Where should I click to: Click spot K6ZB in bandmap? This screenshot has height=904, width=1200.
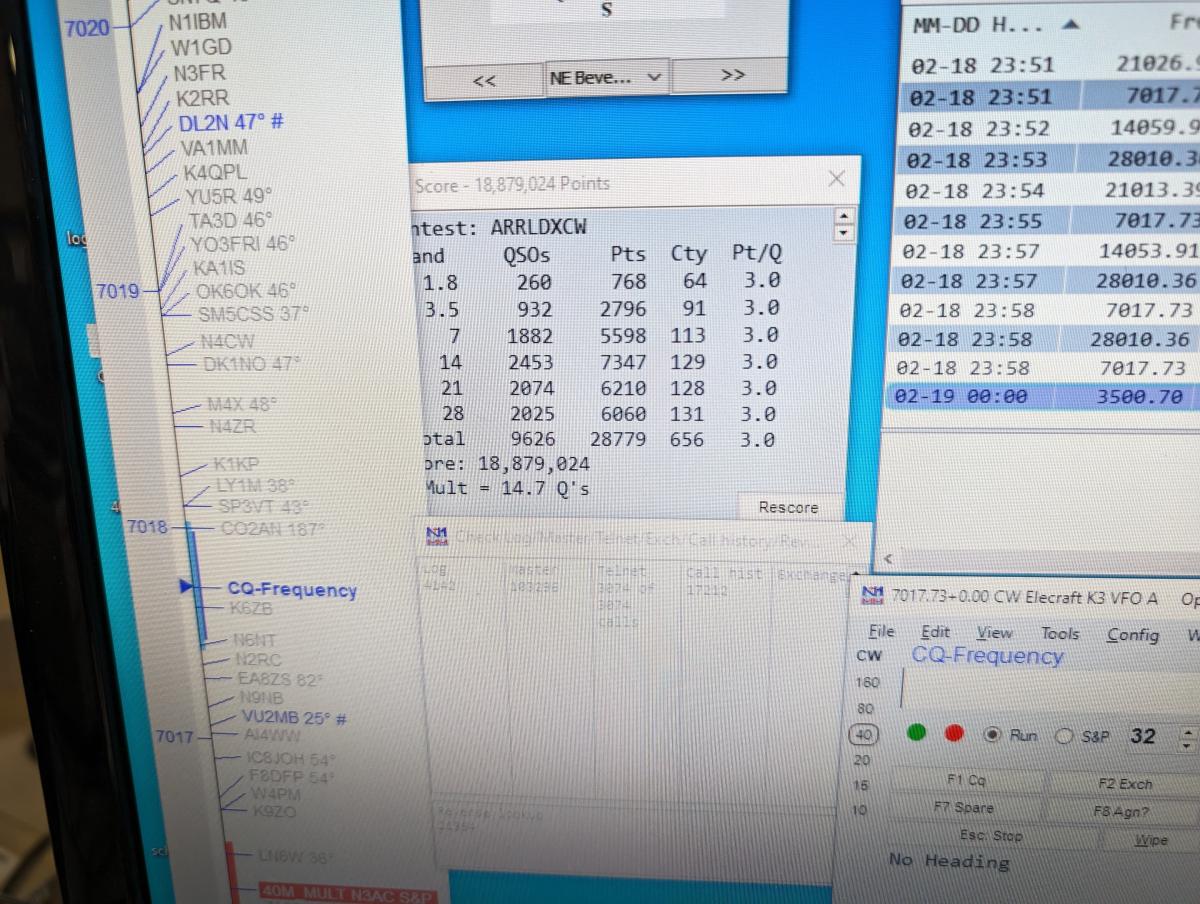pos(251,607)
